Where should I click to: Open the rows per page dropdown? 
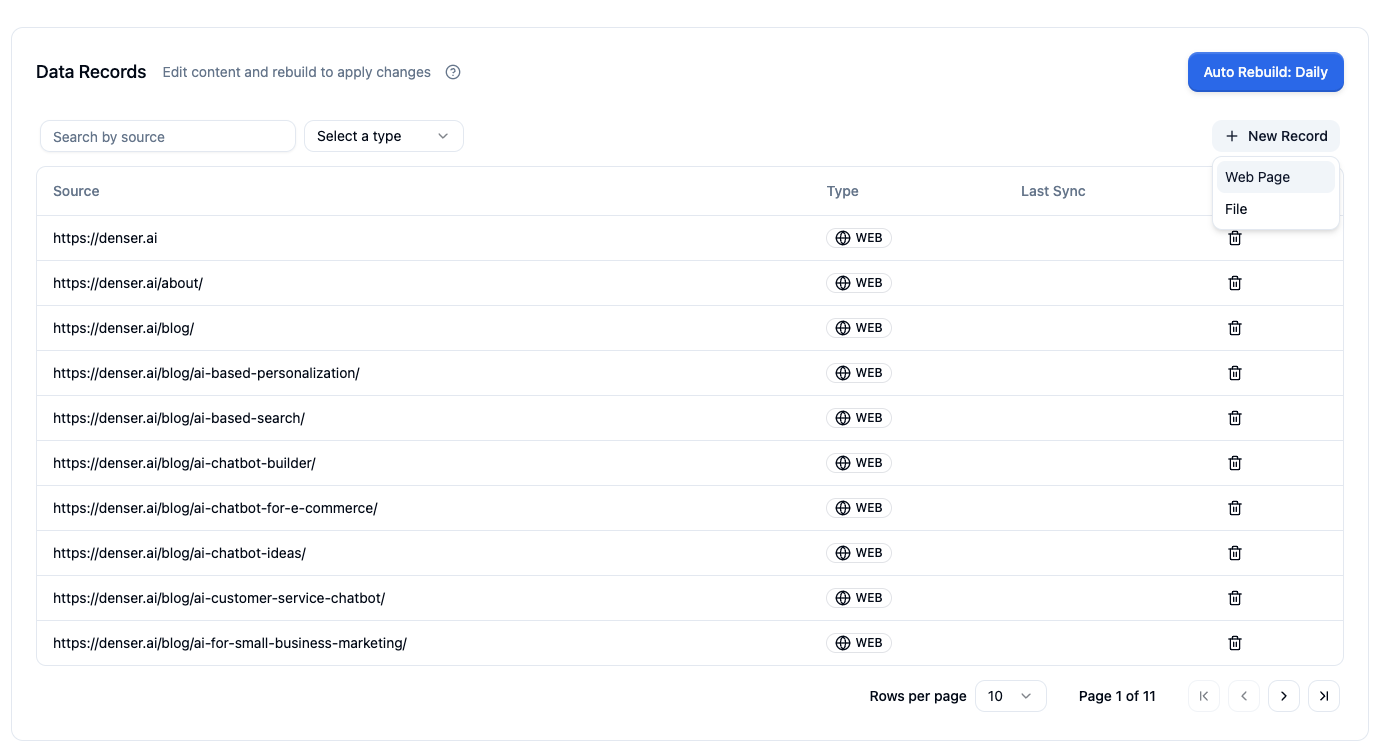tap(1011, 696)
